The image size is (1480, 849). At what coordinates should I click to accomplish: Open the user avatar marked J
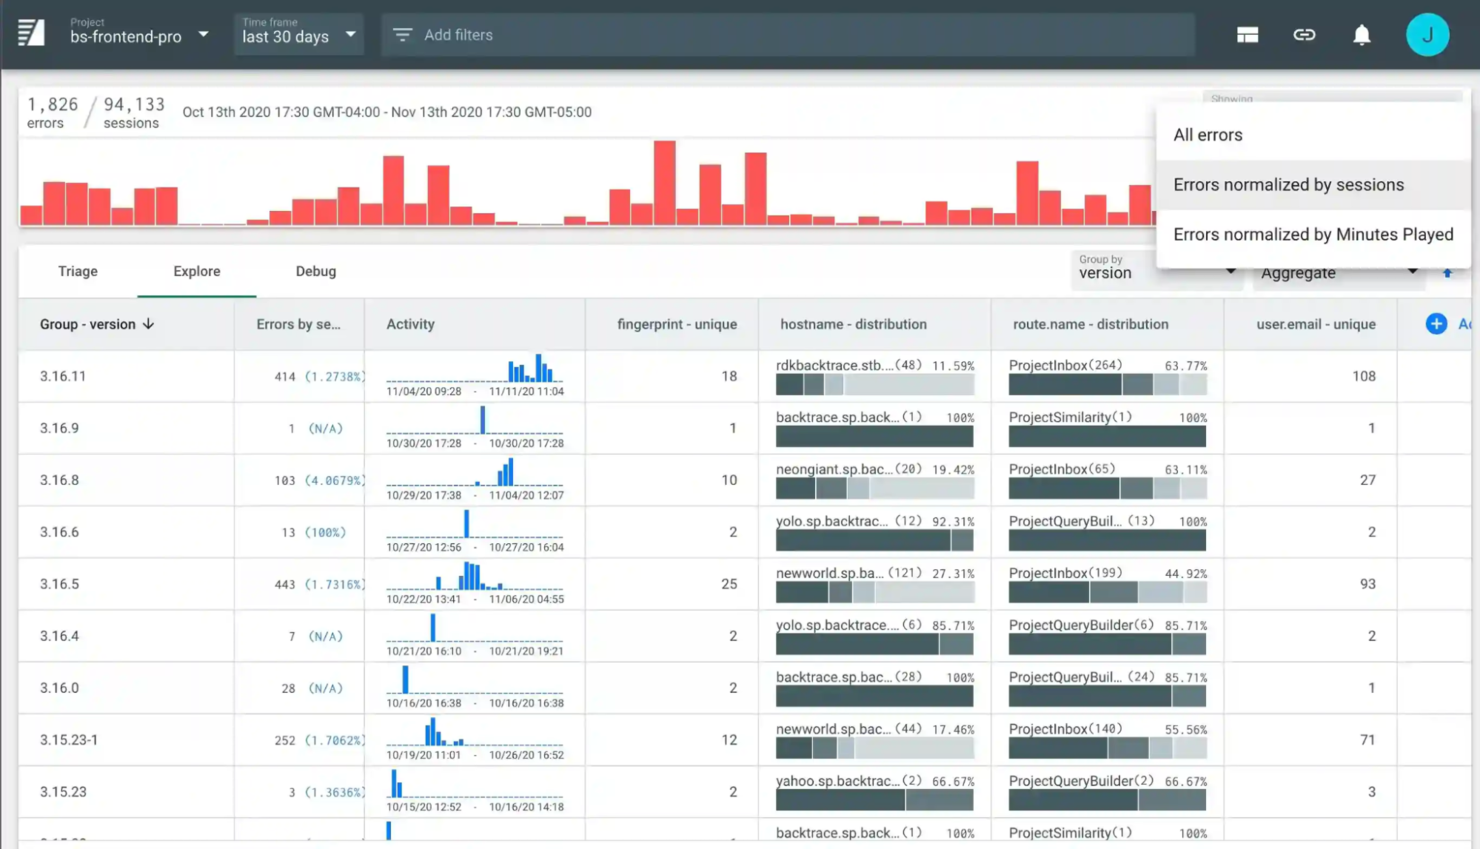(1428, 33)
